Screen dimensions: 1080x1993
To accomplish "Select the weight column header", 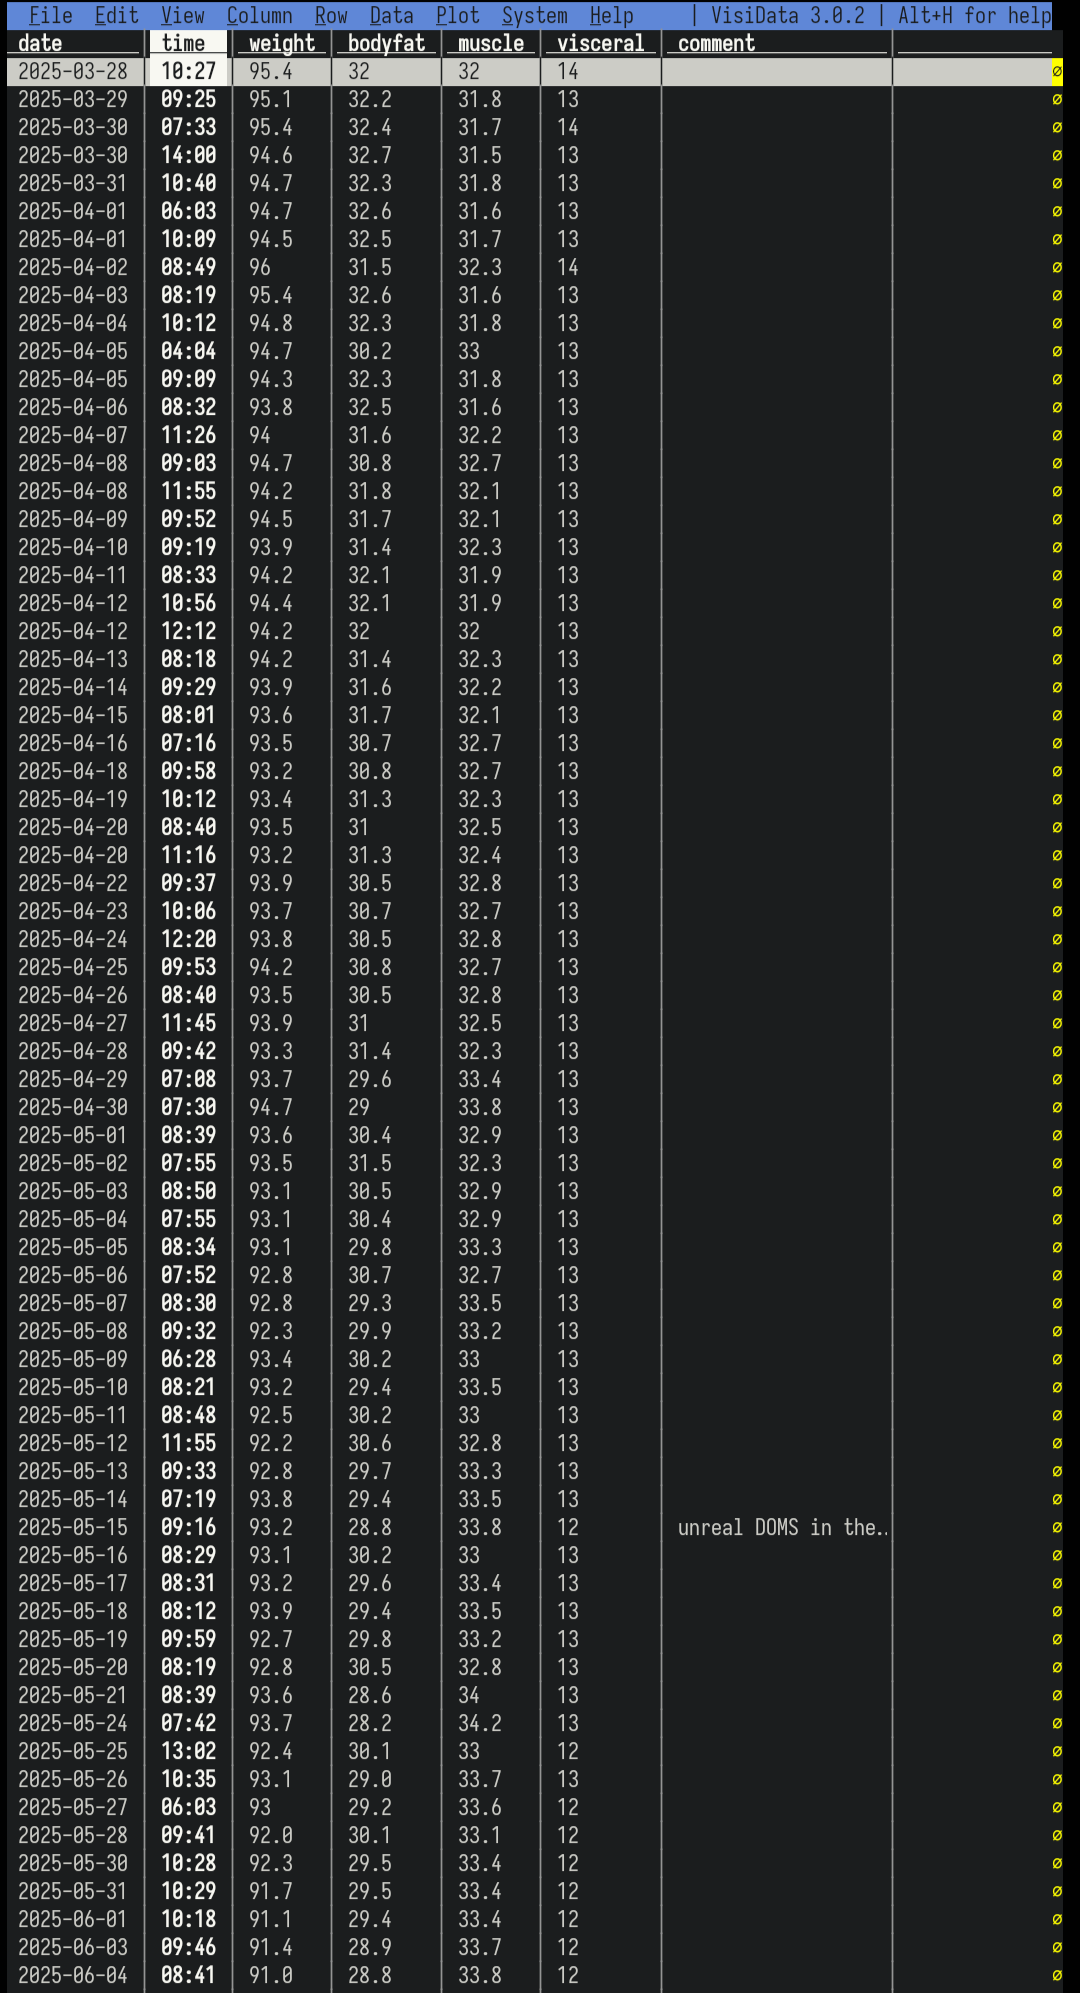I will point(282,43).
